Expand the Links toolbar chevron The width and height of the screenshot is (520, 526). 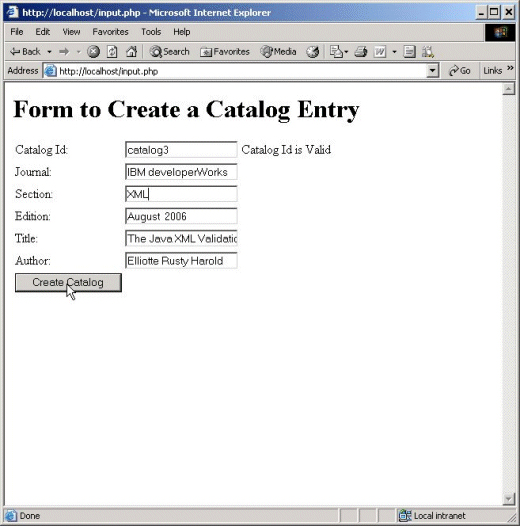(510, 68)
